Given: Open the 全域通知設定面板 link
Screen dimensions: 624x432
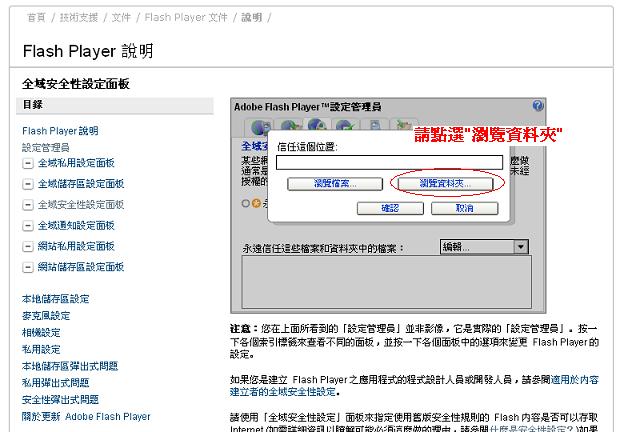Looking at the screenshot, I should pos(76,226).
